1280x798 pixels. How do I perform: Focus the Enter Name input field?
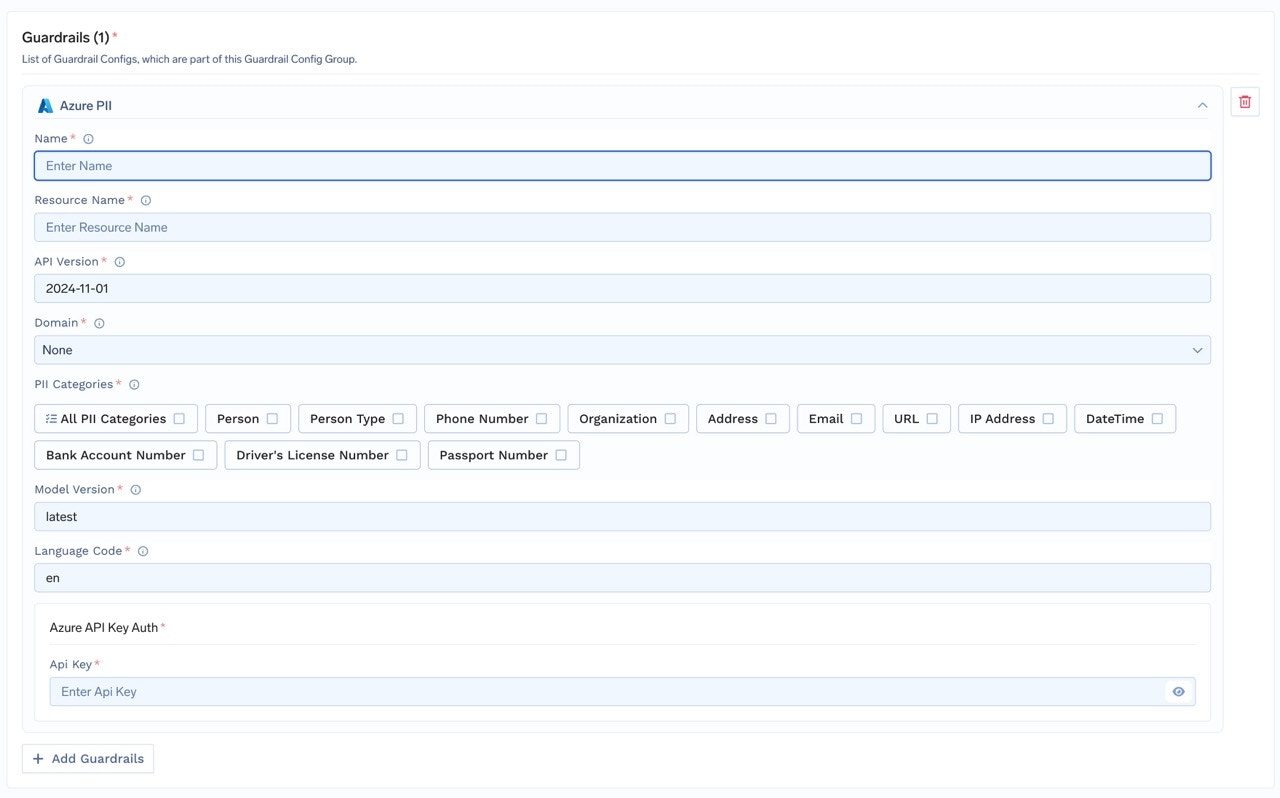pyautogui.click(x=622, y=166)
